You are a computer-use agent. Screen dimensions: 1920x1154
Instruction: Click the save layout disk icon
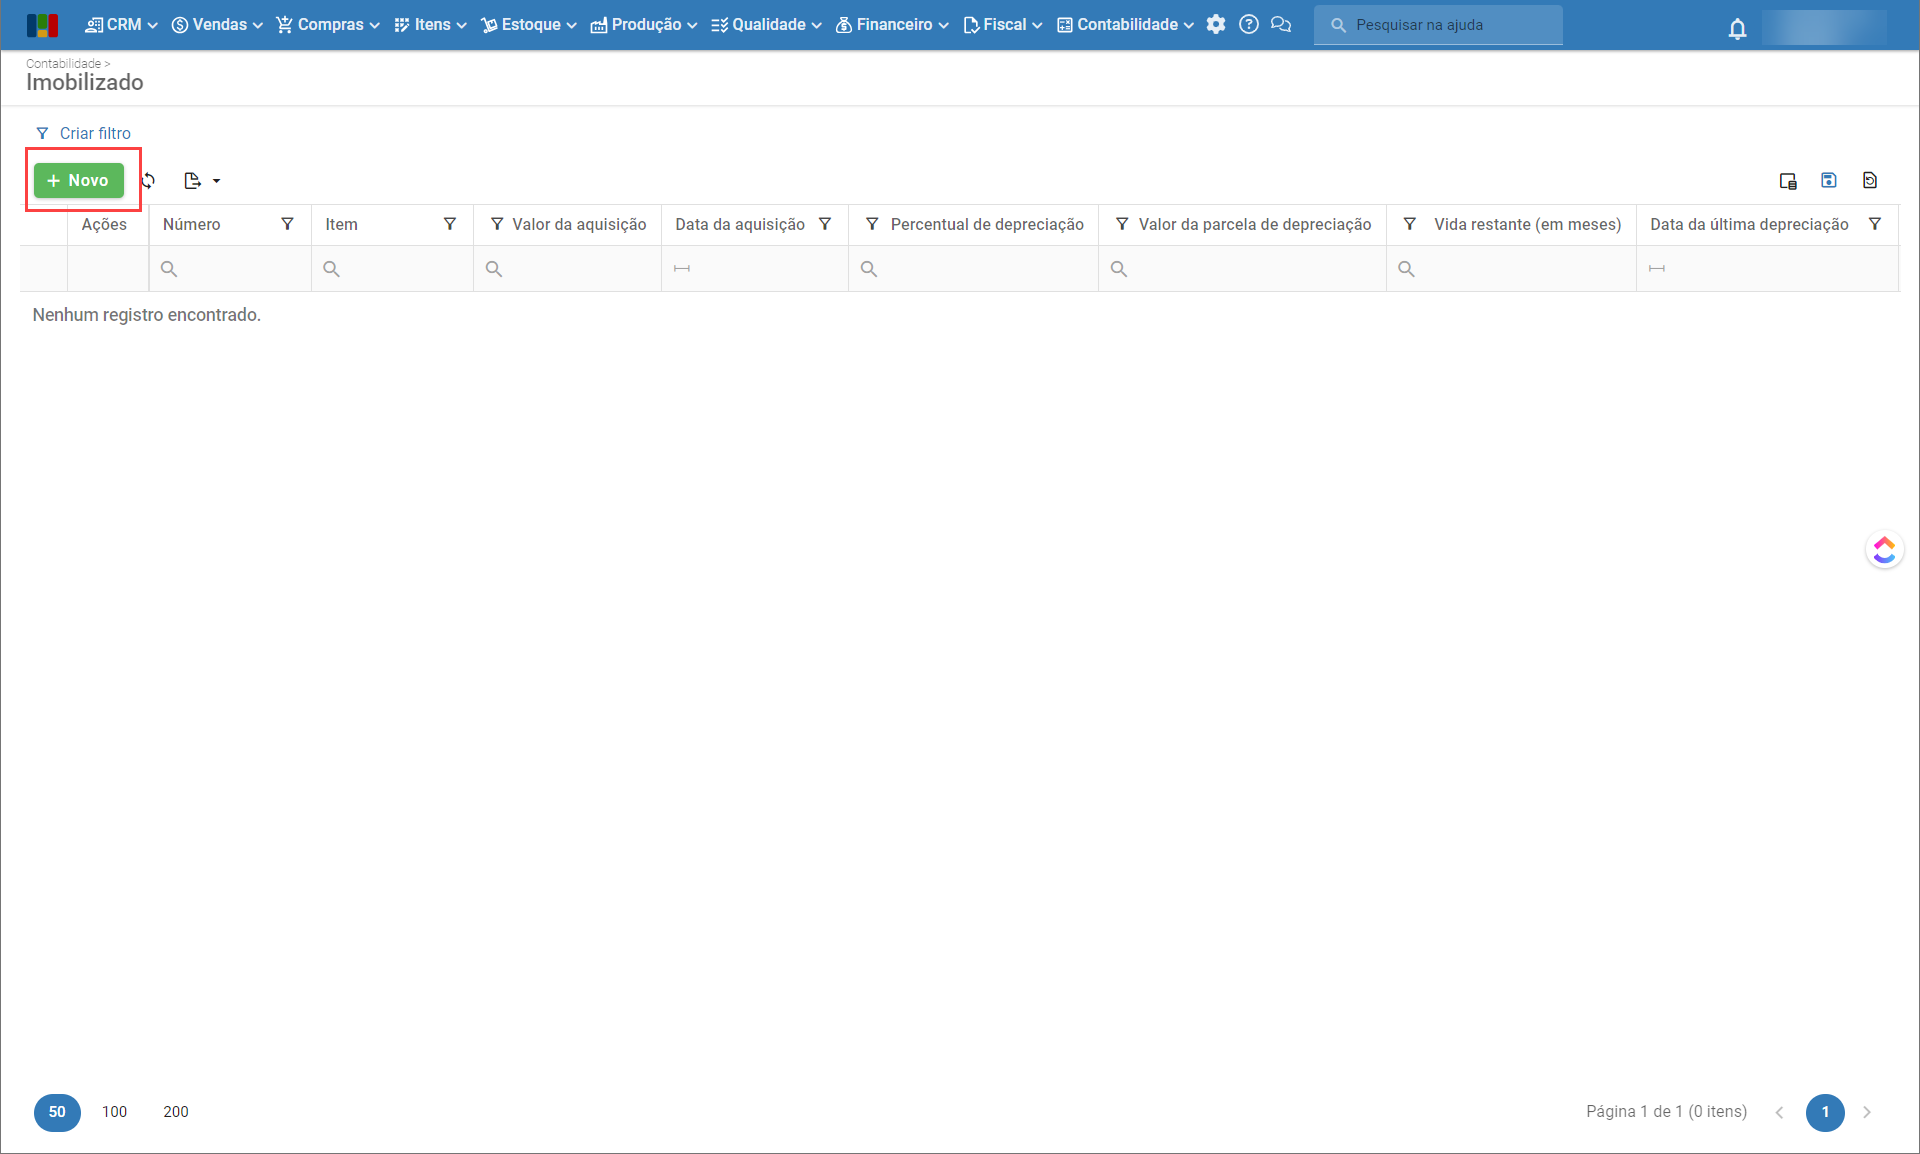point(1829,180)
